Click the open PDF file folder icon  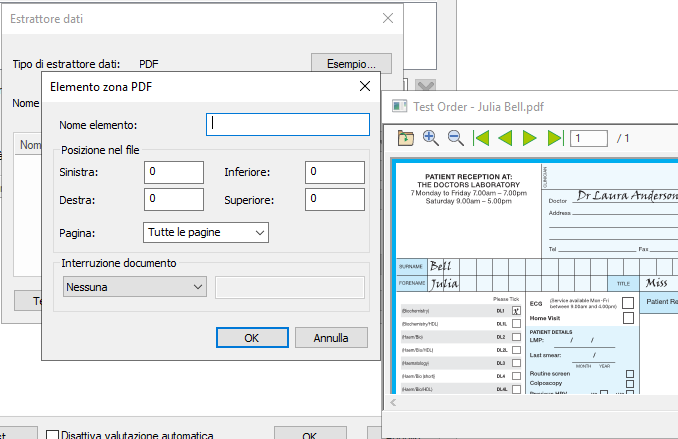(406, 138)
